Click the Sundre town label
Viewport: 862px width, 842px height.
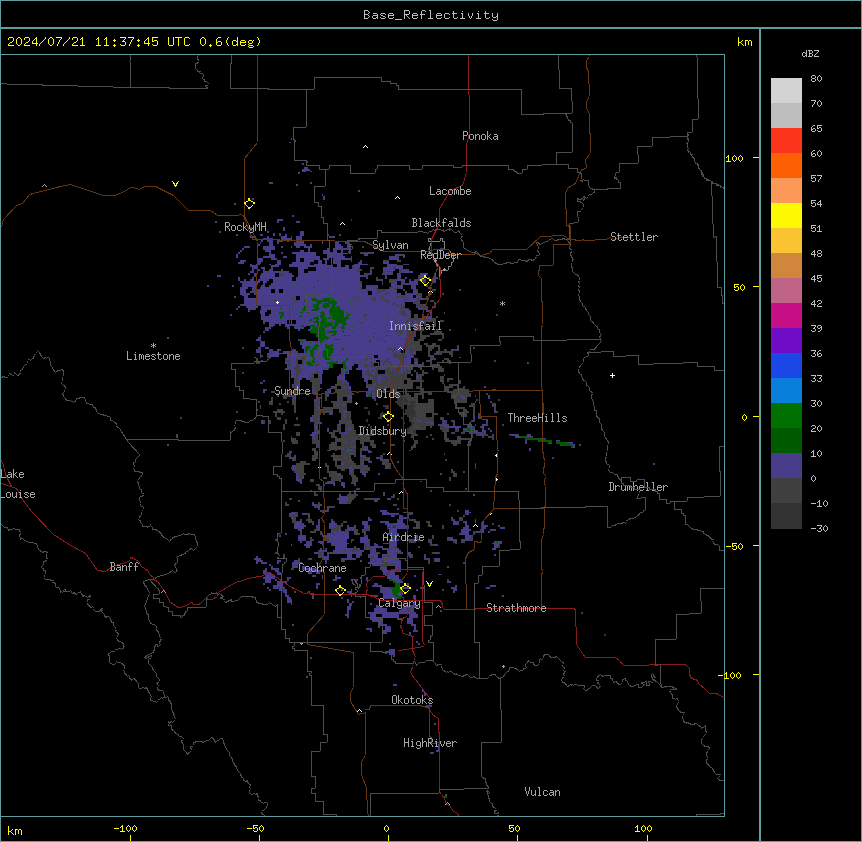(x=292, y=391)
